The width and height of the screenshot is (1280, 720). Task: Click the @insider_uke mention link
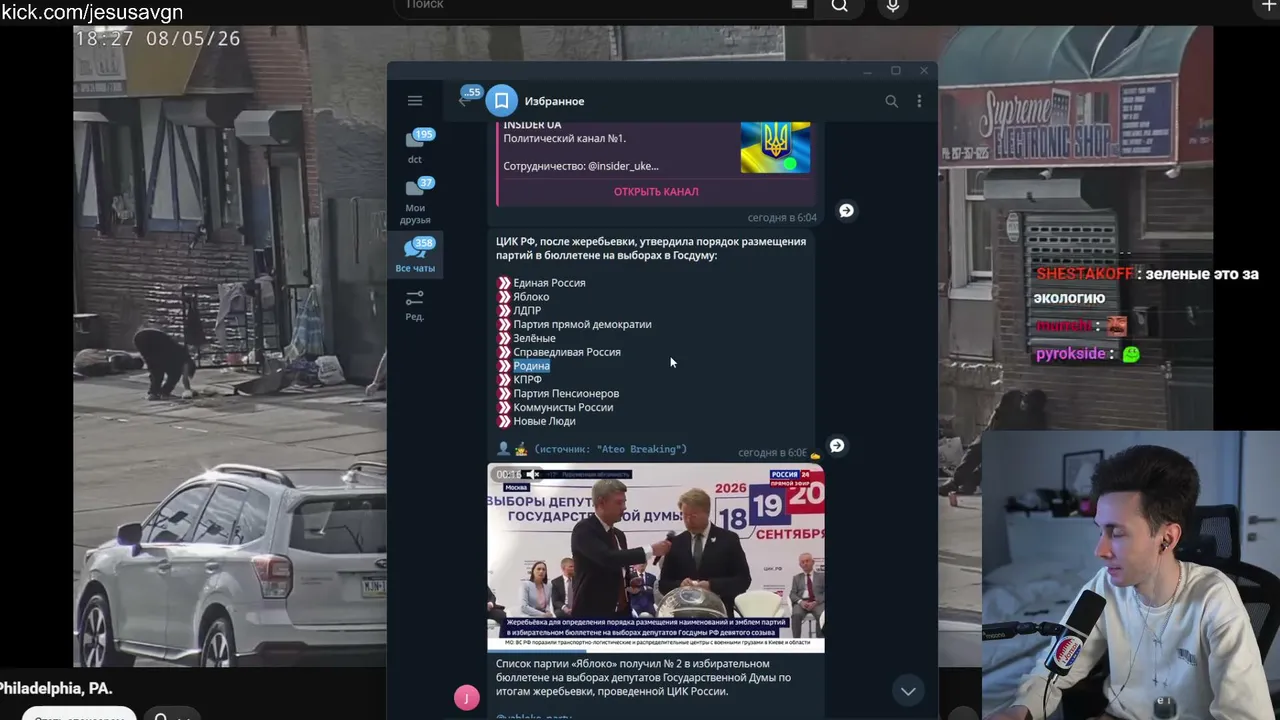pos(623,166)
